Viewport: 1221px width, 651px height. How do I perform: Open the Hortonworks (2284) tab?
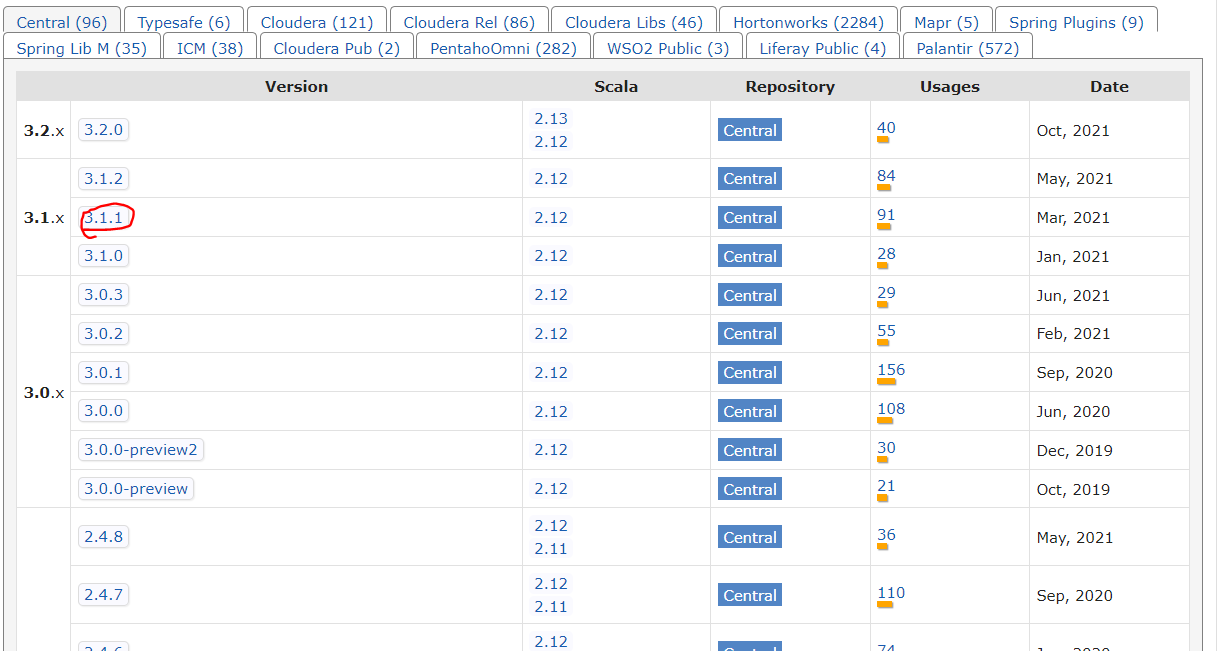click(808, 21)
